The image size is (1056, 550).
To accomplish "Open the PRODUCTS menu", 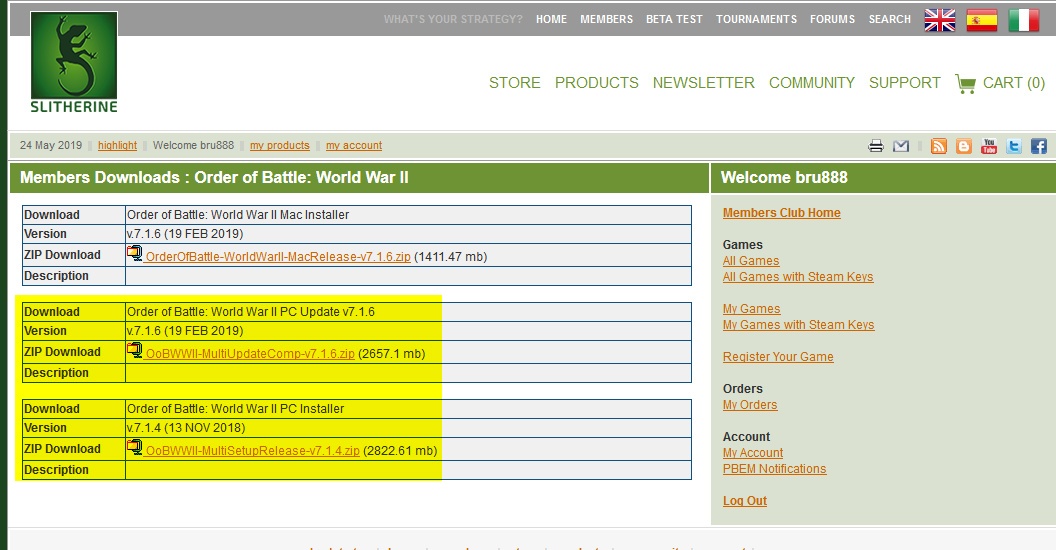I will (x=597, y=83).
